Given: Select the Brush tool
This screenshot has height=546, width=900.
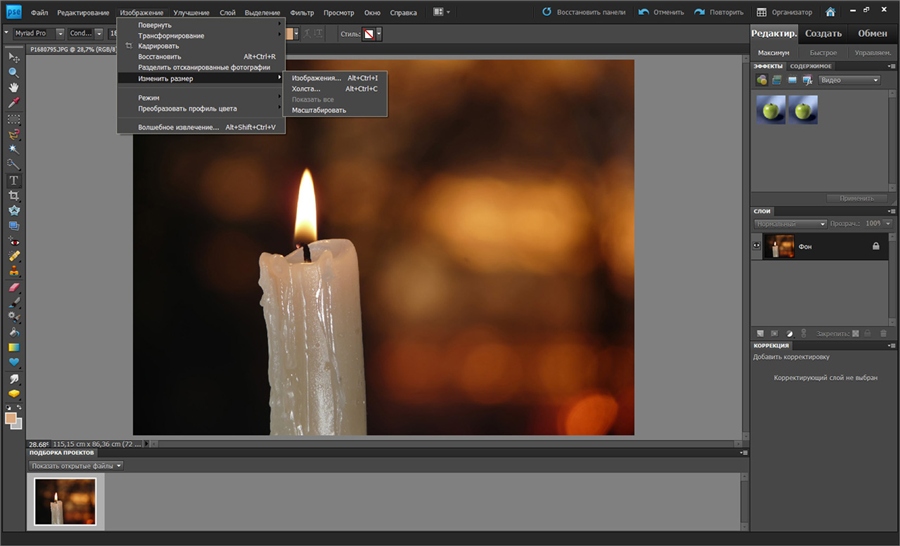Looking at the screenshot, I should click(14, 302).
